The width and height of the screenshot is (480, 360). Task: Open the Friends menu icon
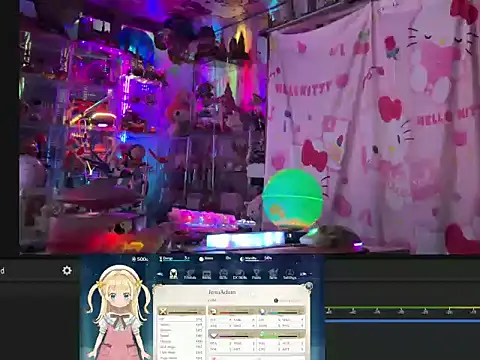click(190, 274)
